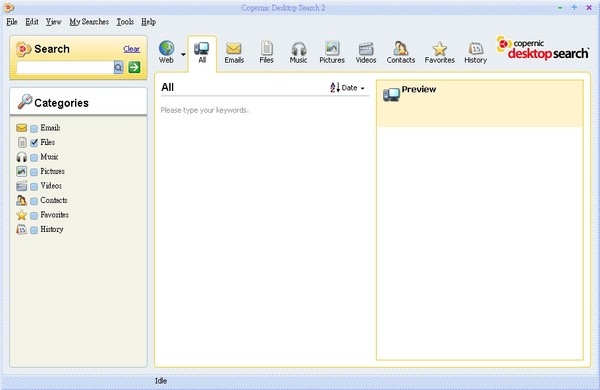
Task: Click the Music category label
Action: 49,157
